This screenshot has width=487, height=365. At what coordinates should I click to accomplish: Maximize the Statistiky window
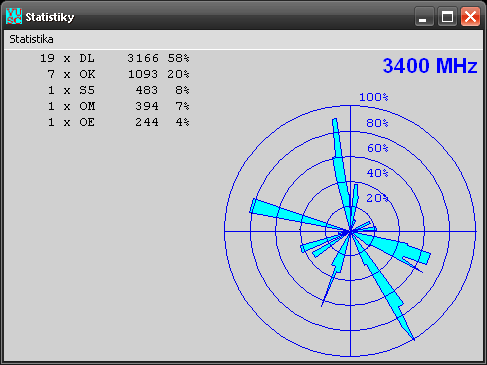click(x=447, y=16)
